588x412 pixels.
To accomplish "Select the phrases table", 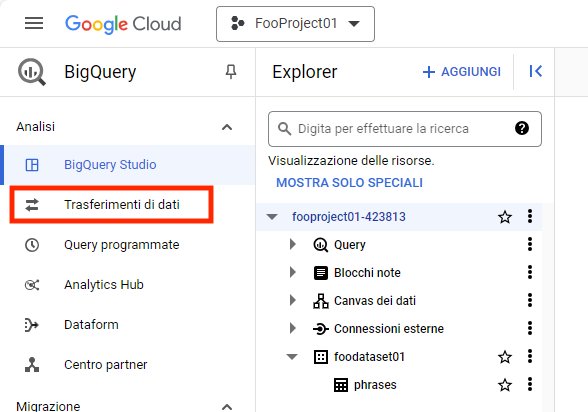I will [375, 385].
